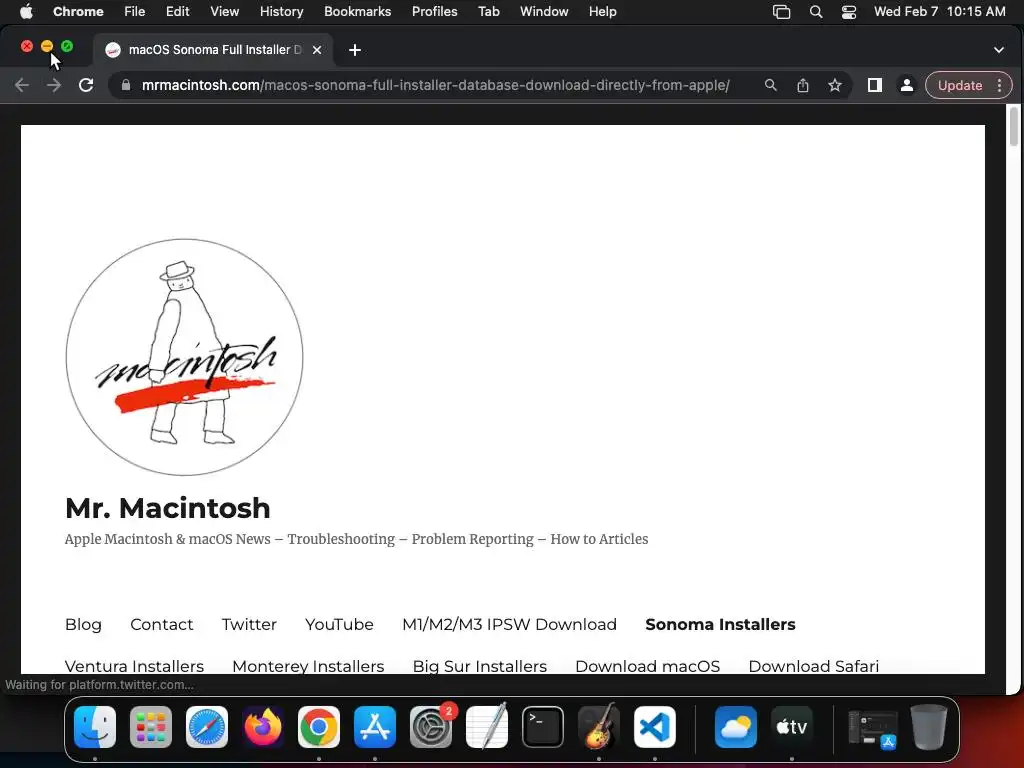The height and width of the screenshot is (768, 1024).
Task: Close the macOS Sonoma Full Installer tab
Action: tap(317, 50)
